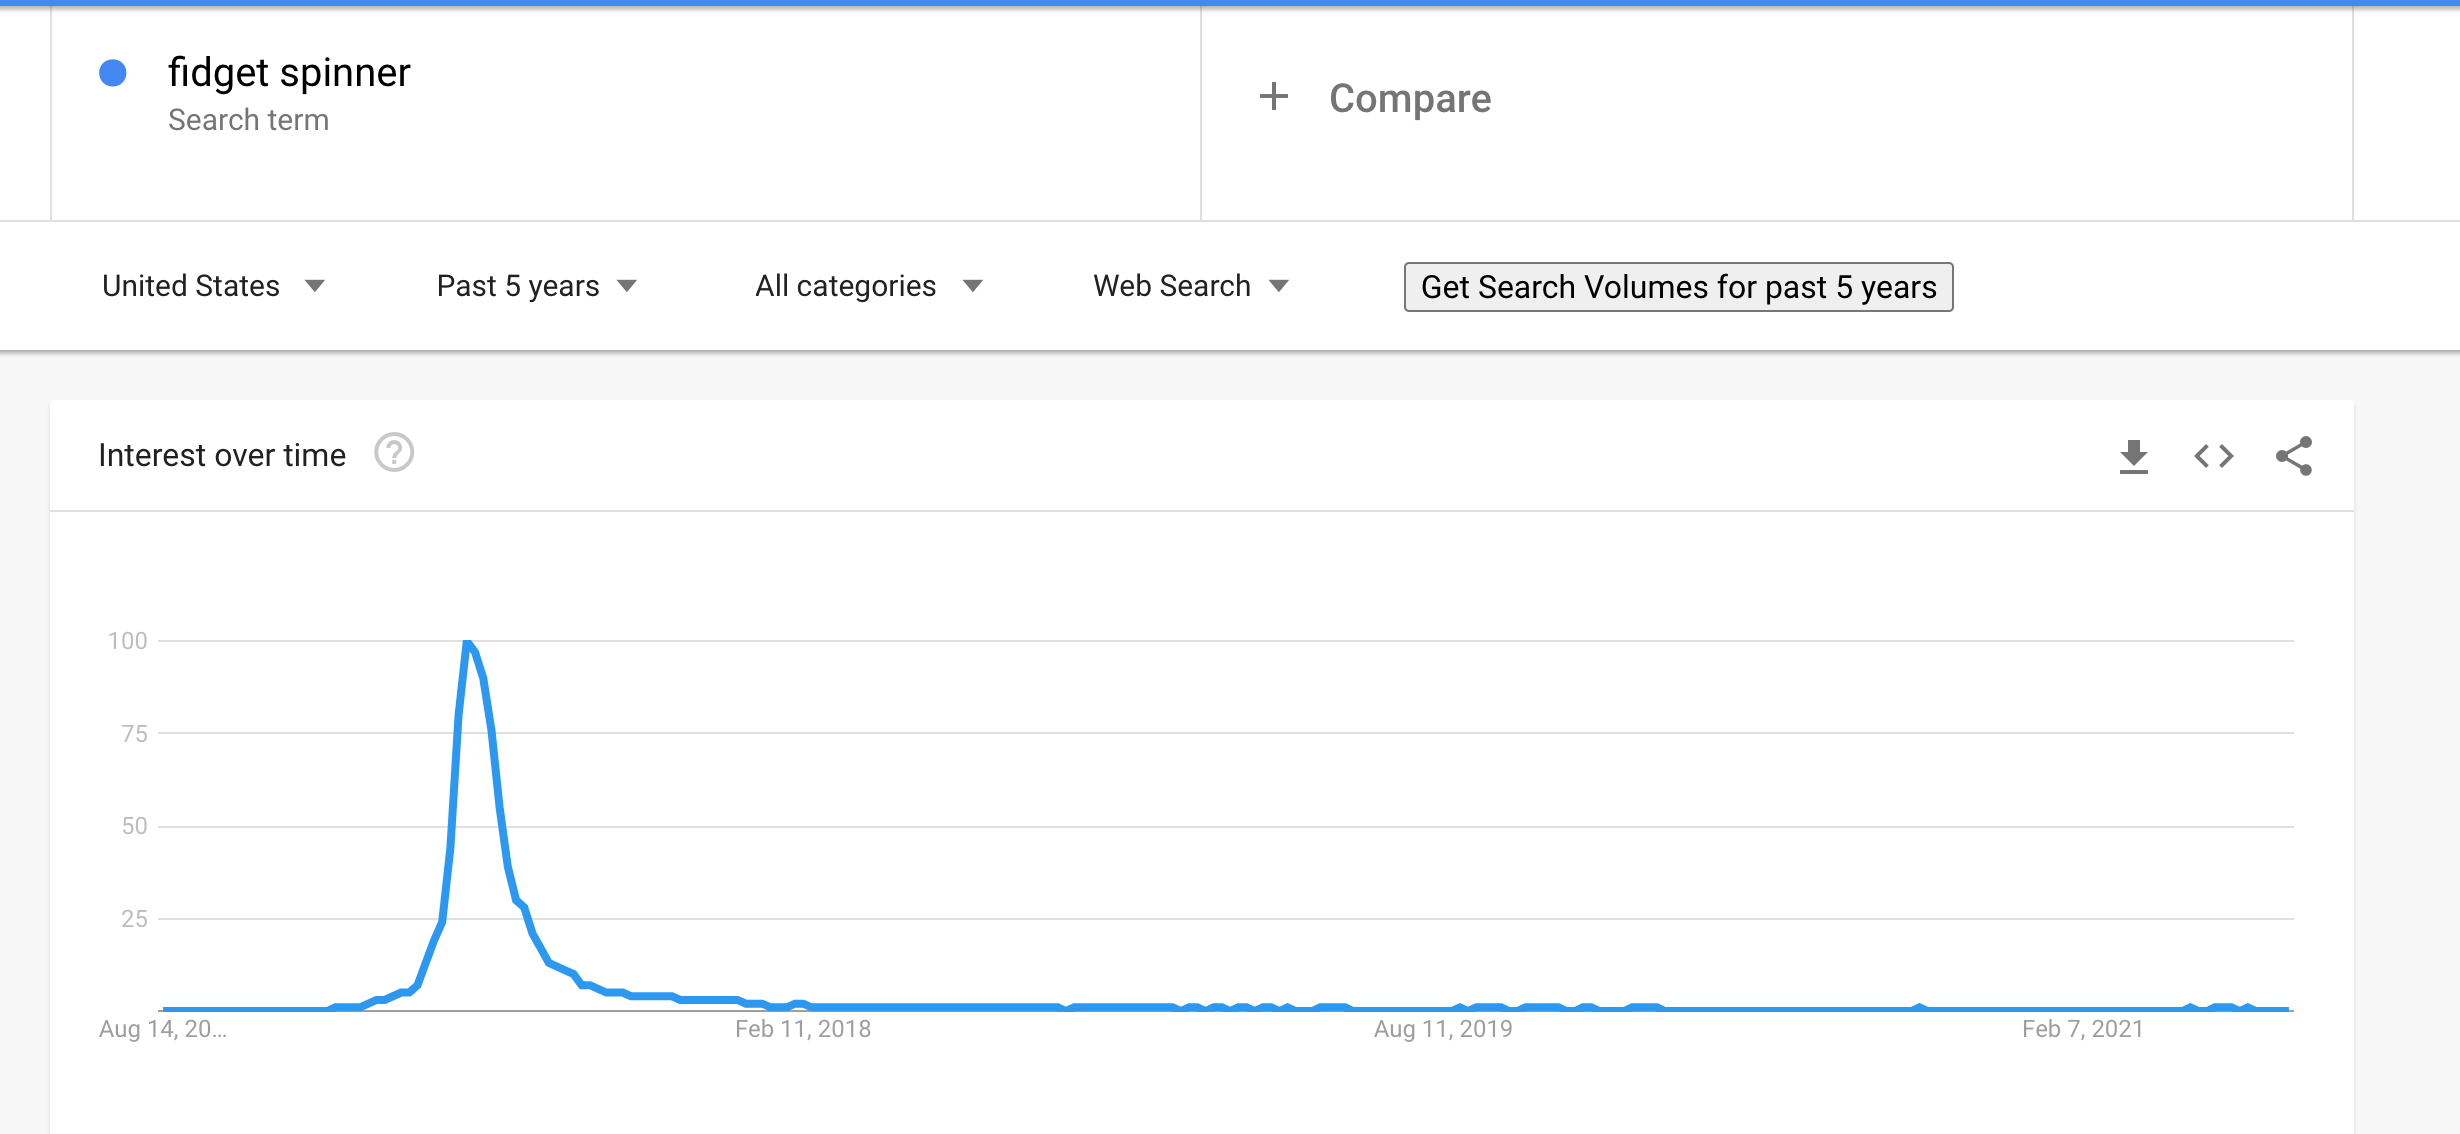Click Get Search Volumes for past 5 years

[x=1678, y=287]
